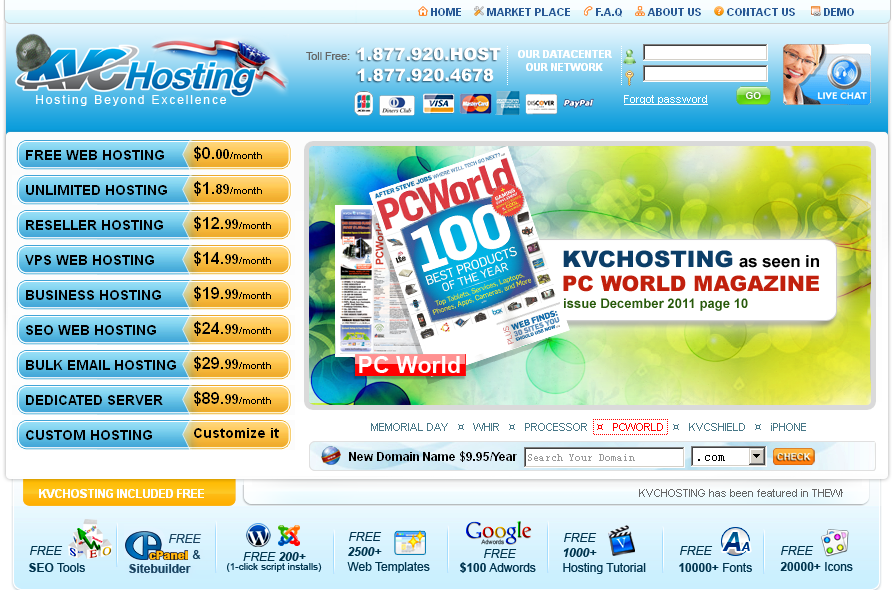Click the free SEO Tools icon
This screenshot has width=895, height=590.
[x=90, y=539]
